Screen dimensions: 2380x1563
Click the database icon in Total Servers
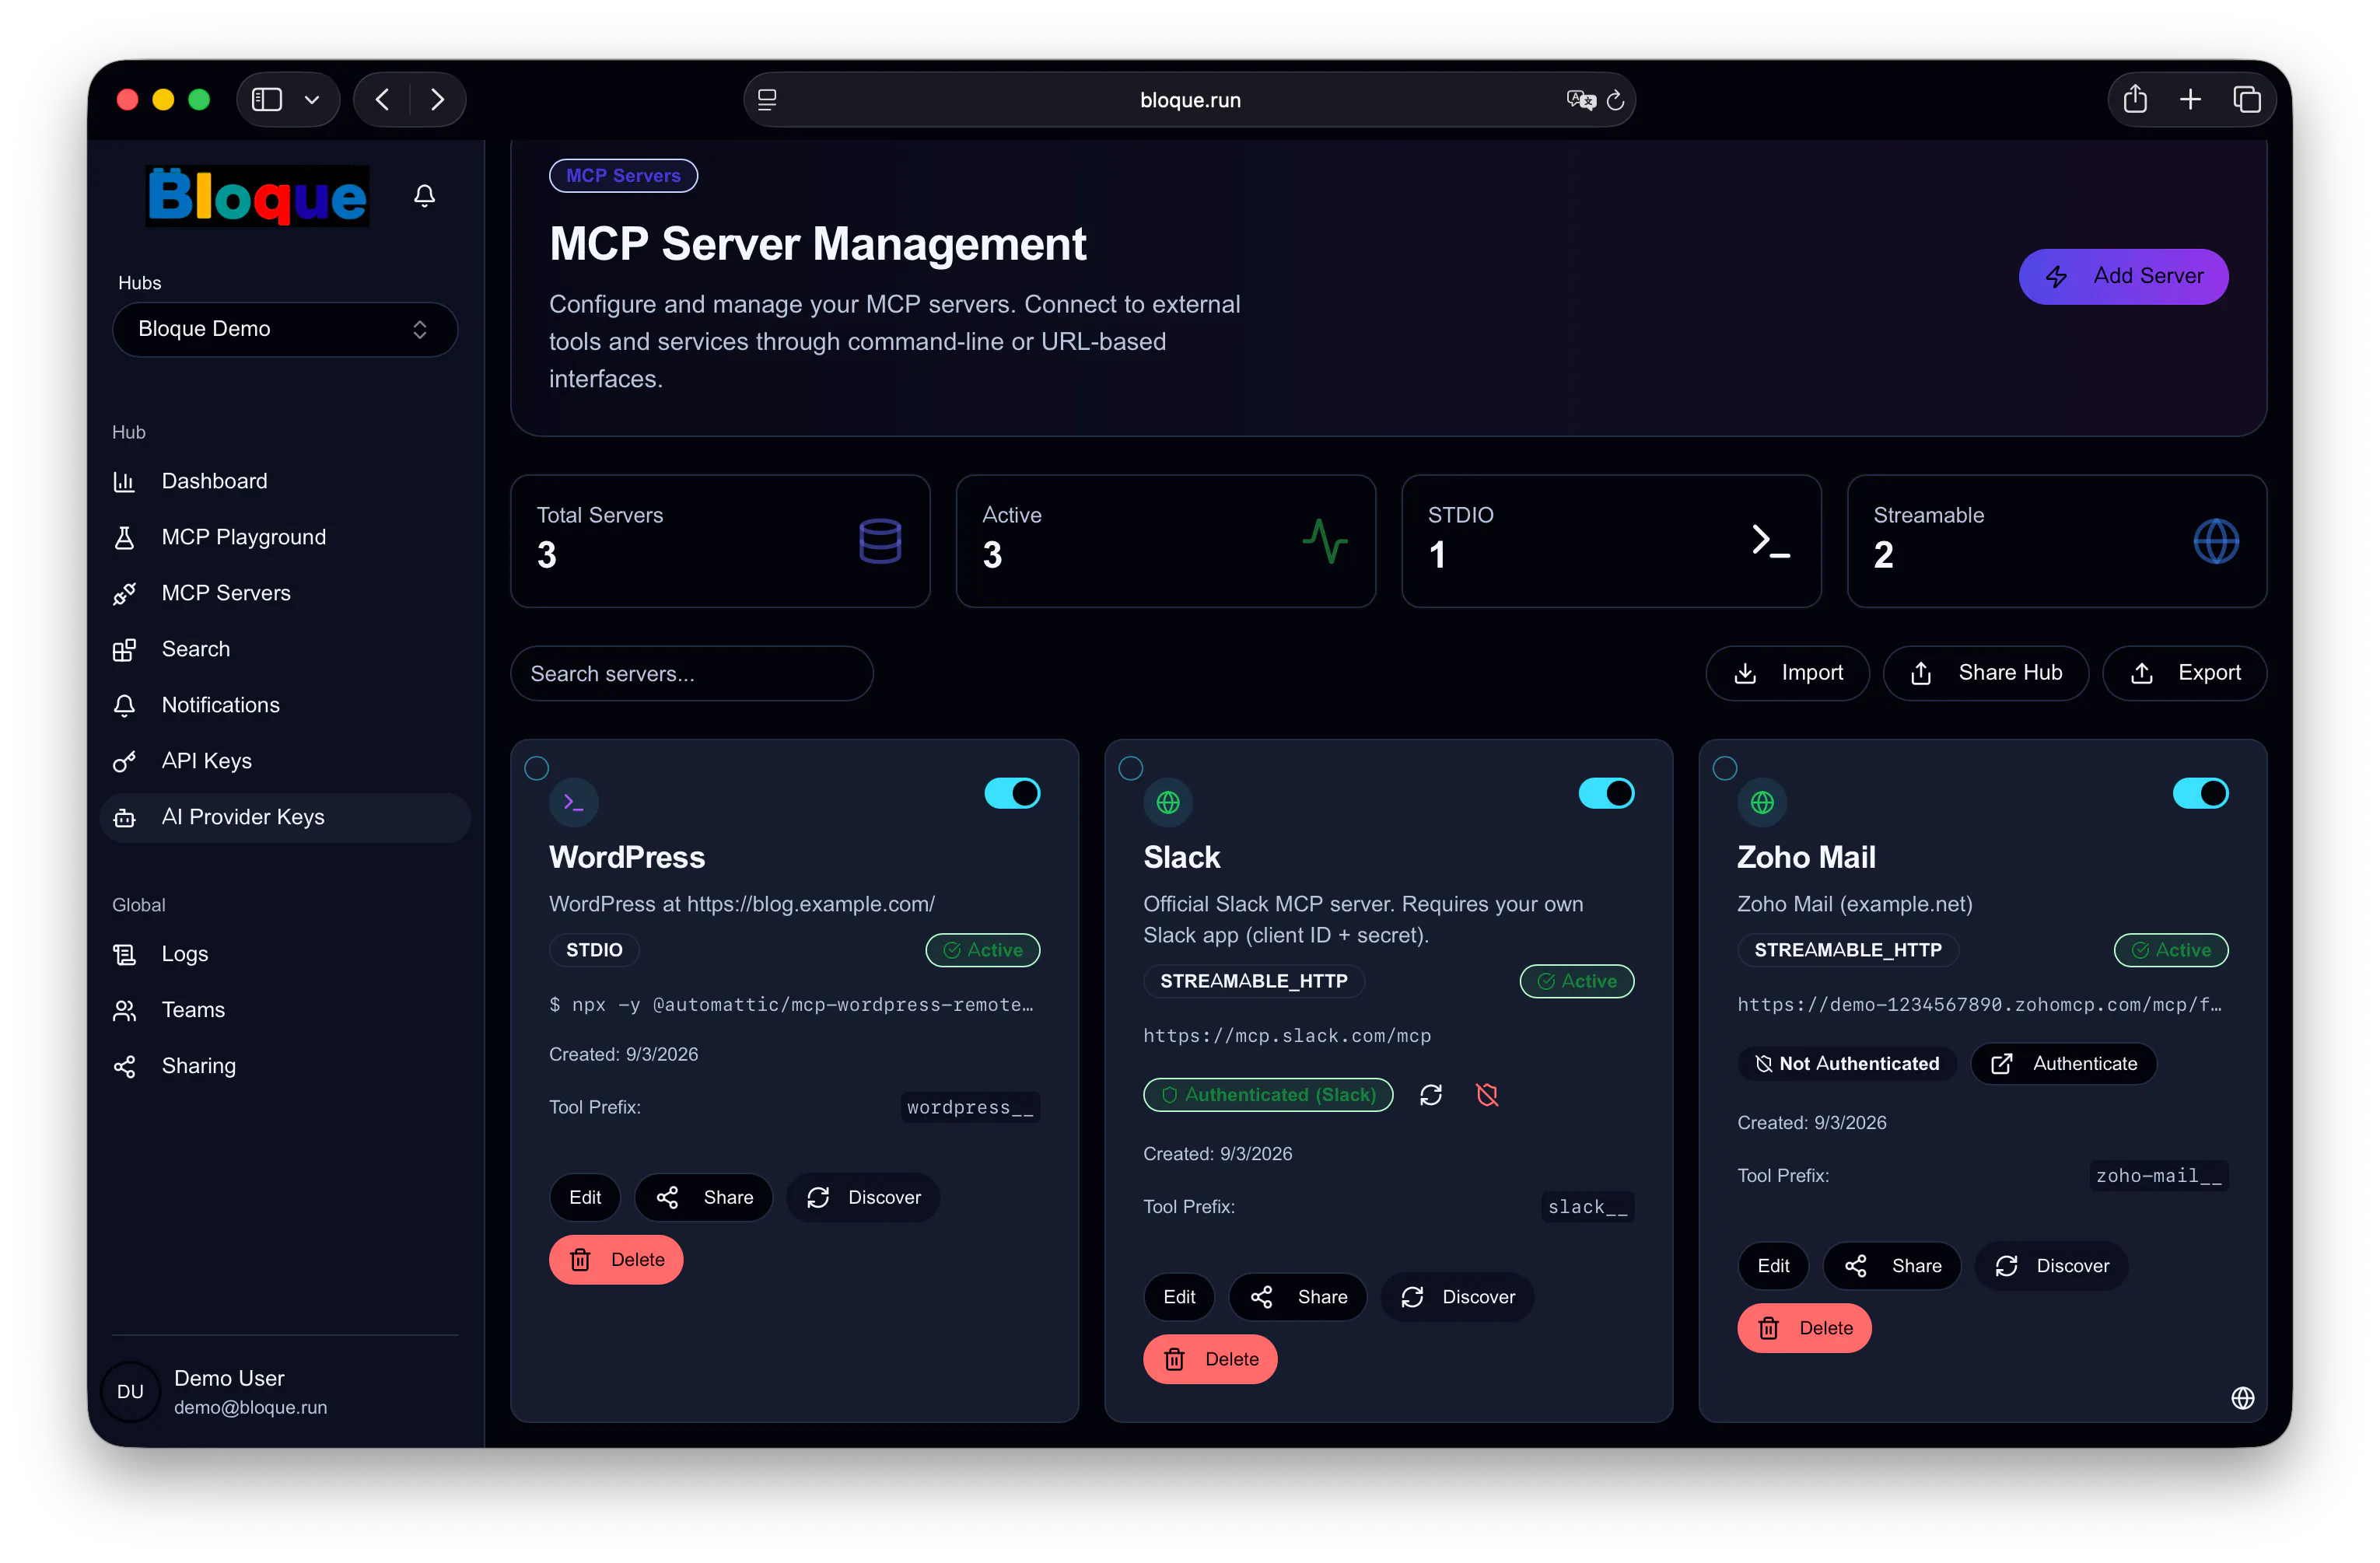pos(880,541)
